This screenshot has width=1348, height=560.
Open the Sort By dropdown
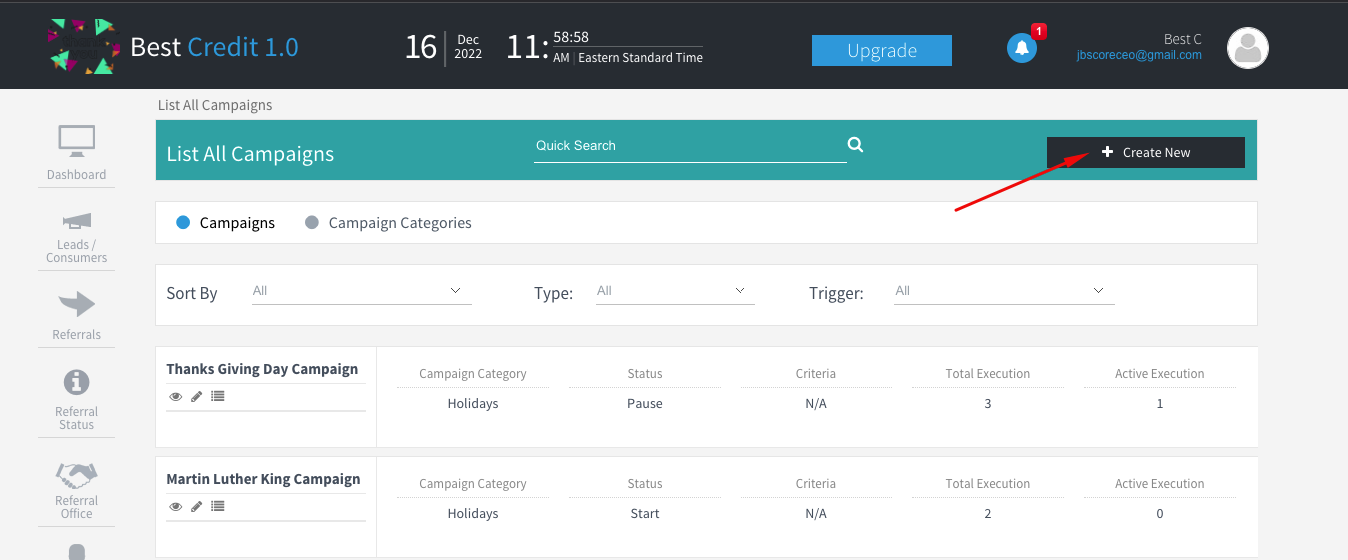click(x=361, y=291)
